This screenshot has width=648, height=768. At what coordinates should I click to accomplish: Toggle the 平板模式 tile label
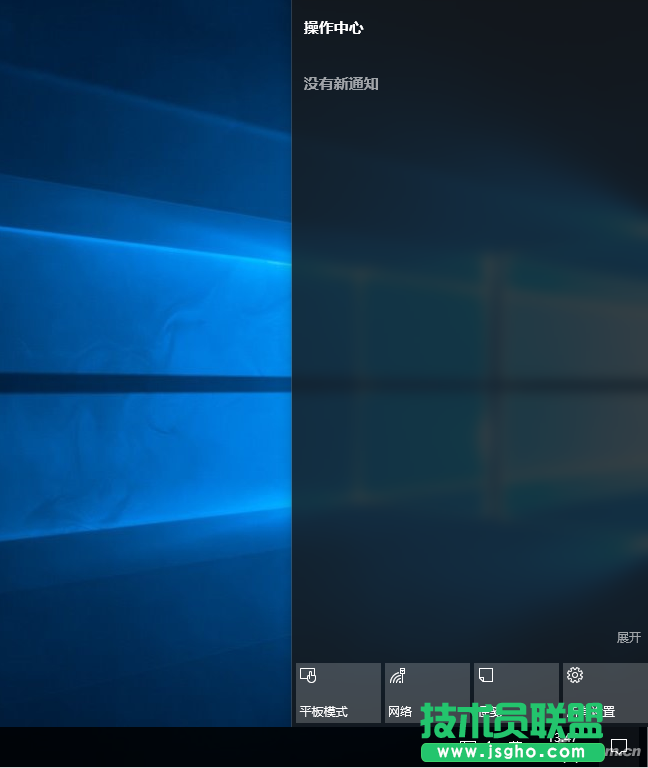[324, 712]
